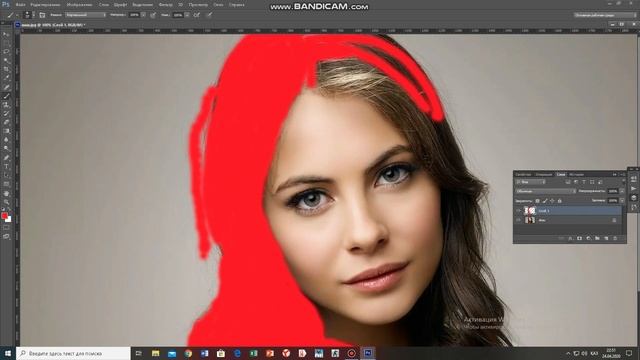The image size is (640, 360).
Task: Open the layer Opacity arrow in the Layers panel
Action: pos(622,191)
